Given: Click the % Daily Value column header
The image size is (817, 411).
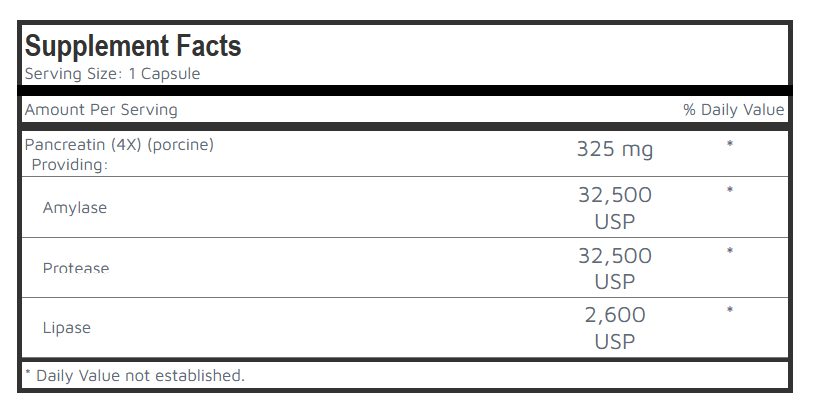Looking at the screenshot, I should click(x=733, y=110).
